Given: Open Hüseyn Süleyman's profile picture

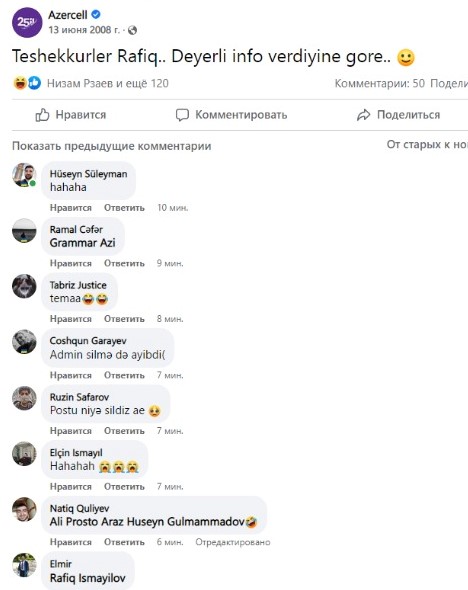Looking at the screenshot, I should [24, 175].
